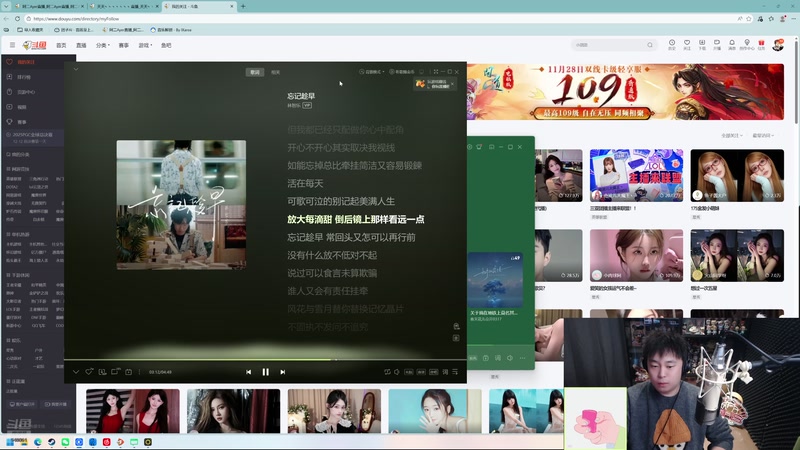Click the 忘记趁早 album cover art
The image size is (800, 450).
point(181,205)
